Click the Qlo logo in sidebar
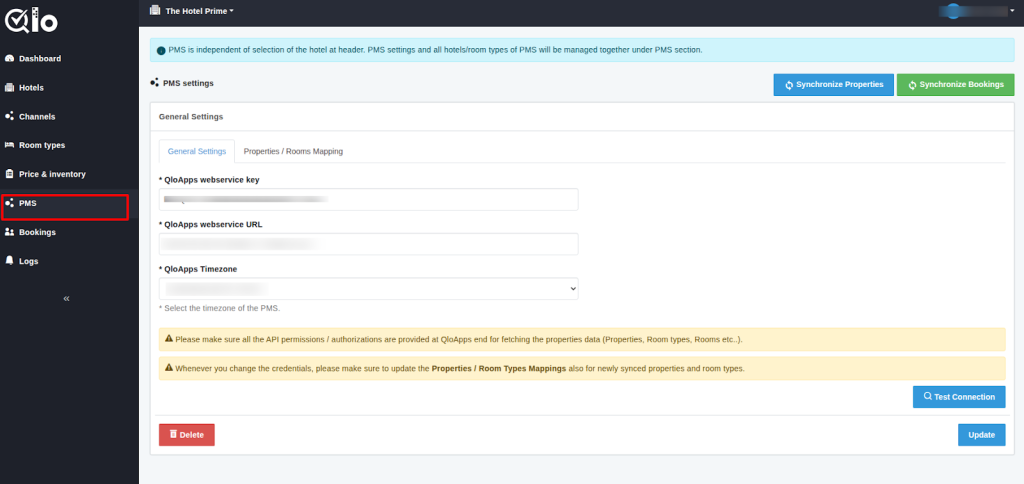1024x484 pixels. coord(32,20)
